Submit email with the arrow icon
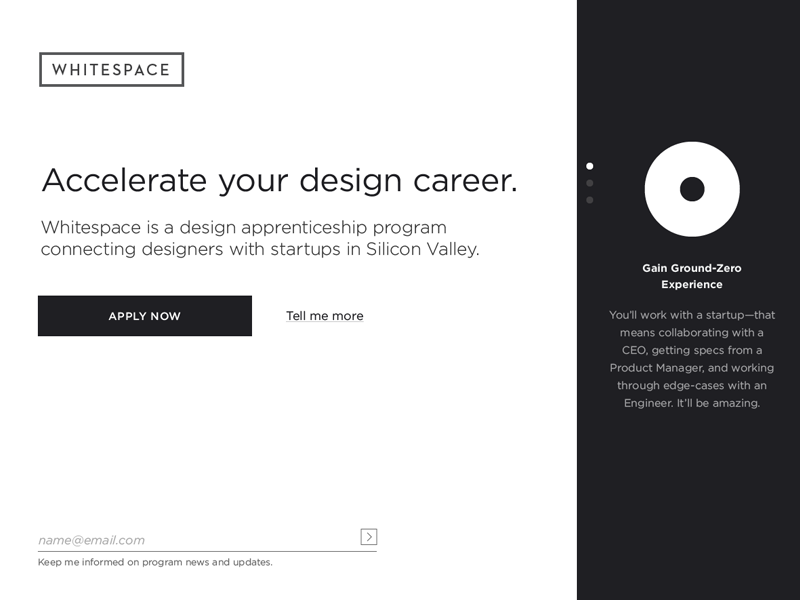800x600 pixels. click(x=369, y=537)
